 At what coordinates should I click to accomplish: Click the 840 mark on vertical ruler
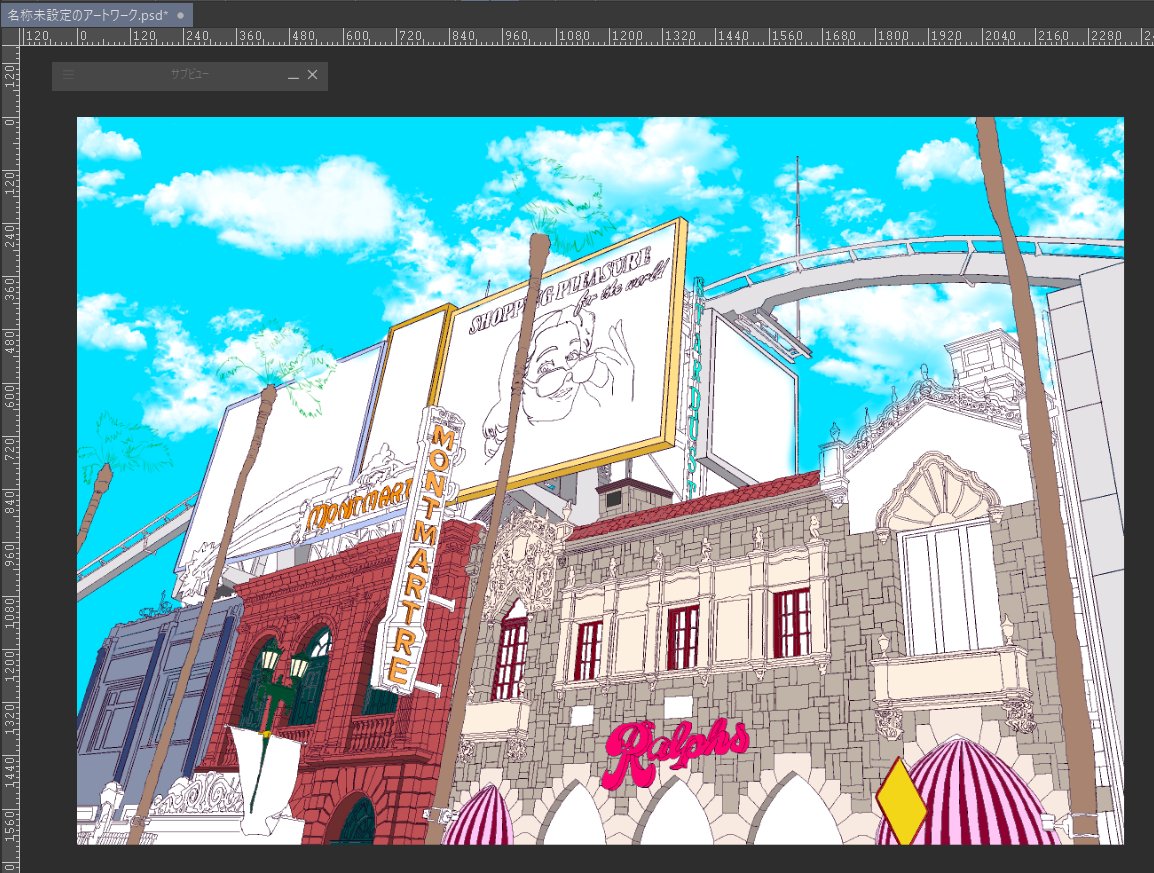click(10, 503)
